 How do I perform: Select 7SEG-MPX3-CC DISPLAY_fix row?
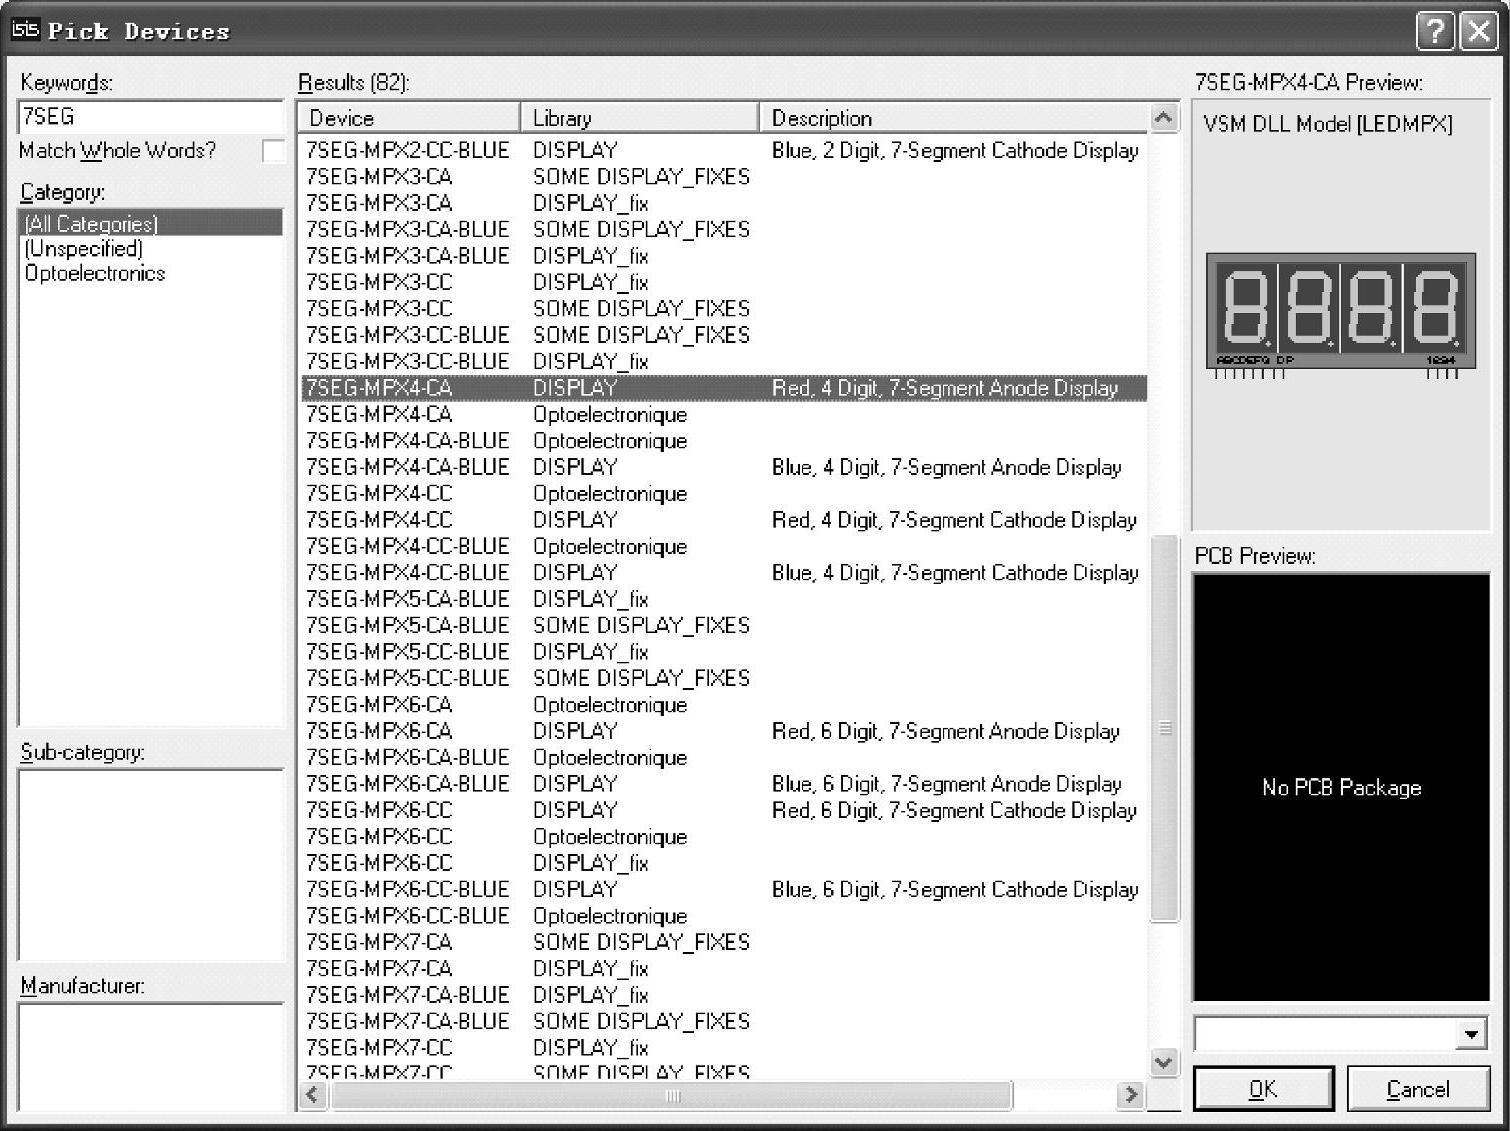(x=724, y=282)
